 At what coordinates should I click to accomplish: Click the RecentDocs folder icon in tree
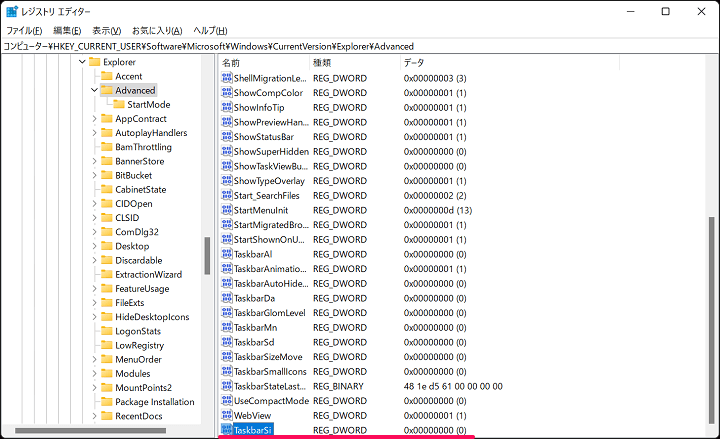(x=107, y=416)
